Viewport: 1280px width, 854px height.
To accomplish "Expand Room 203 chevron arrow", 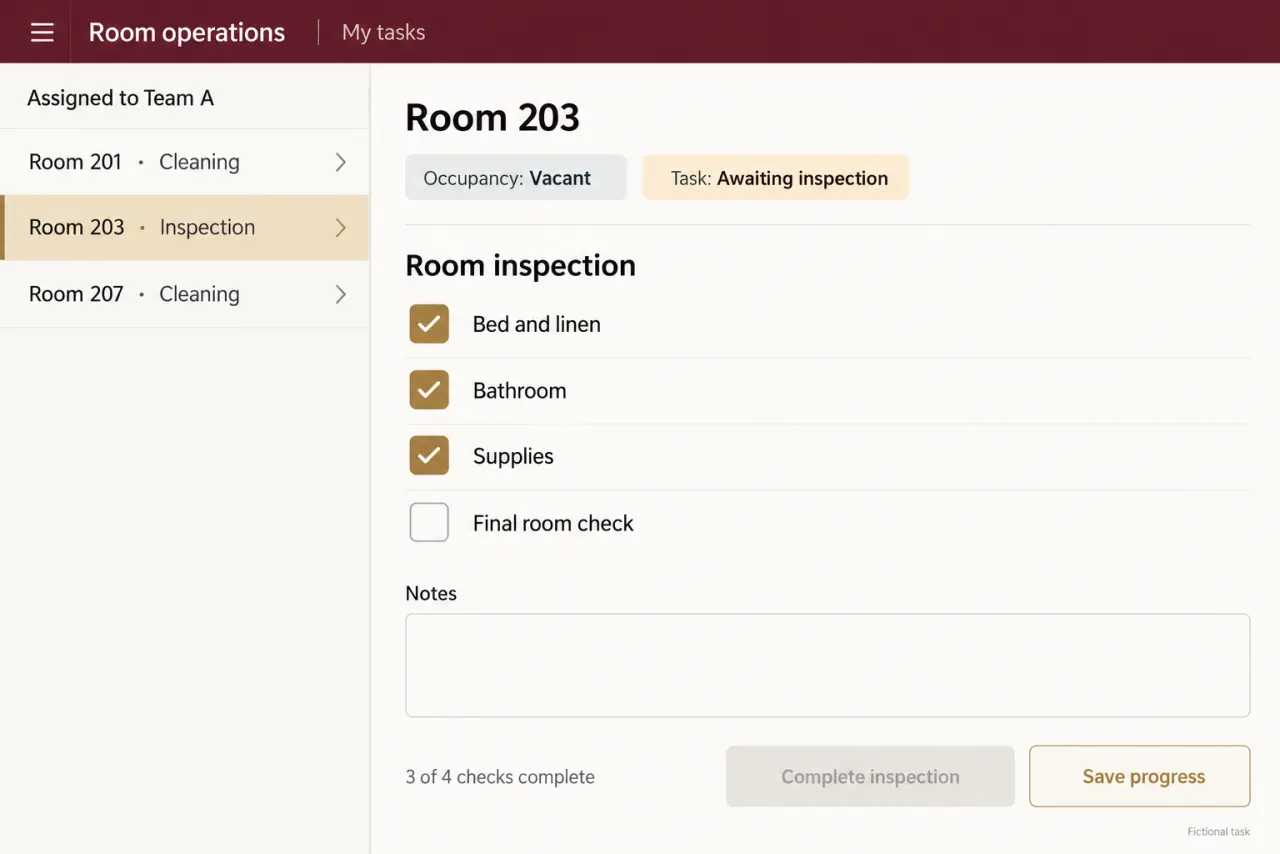I will pos(340,227).
